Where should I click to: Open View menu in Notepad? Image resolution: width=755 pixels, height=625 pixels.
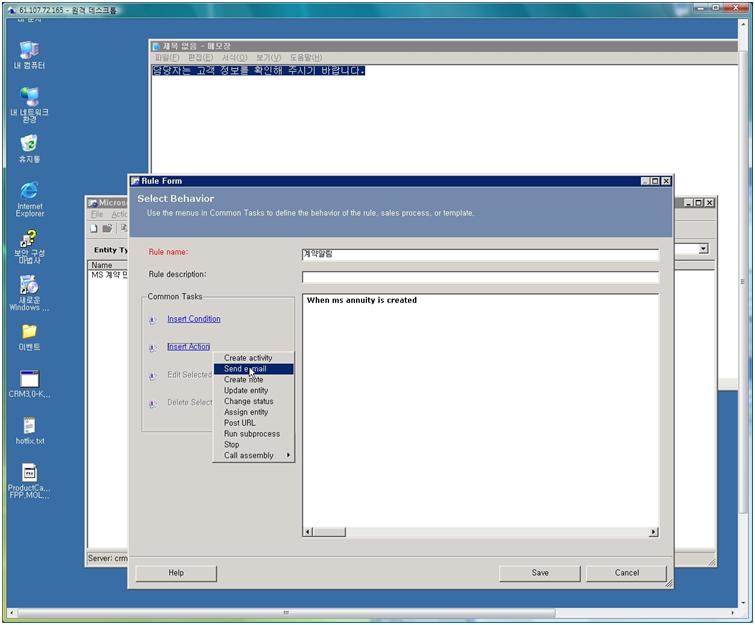[268, 58]
